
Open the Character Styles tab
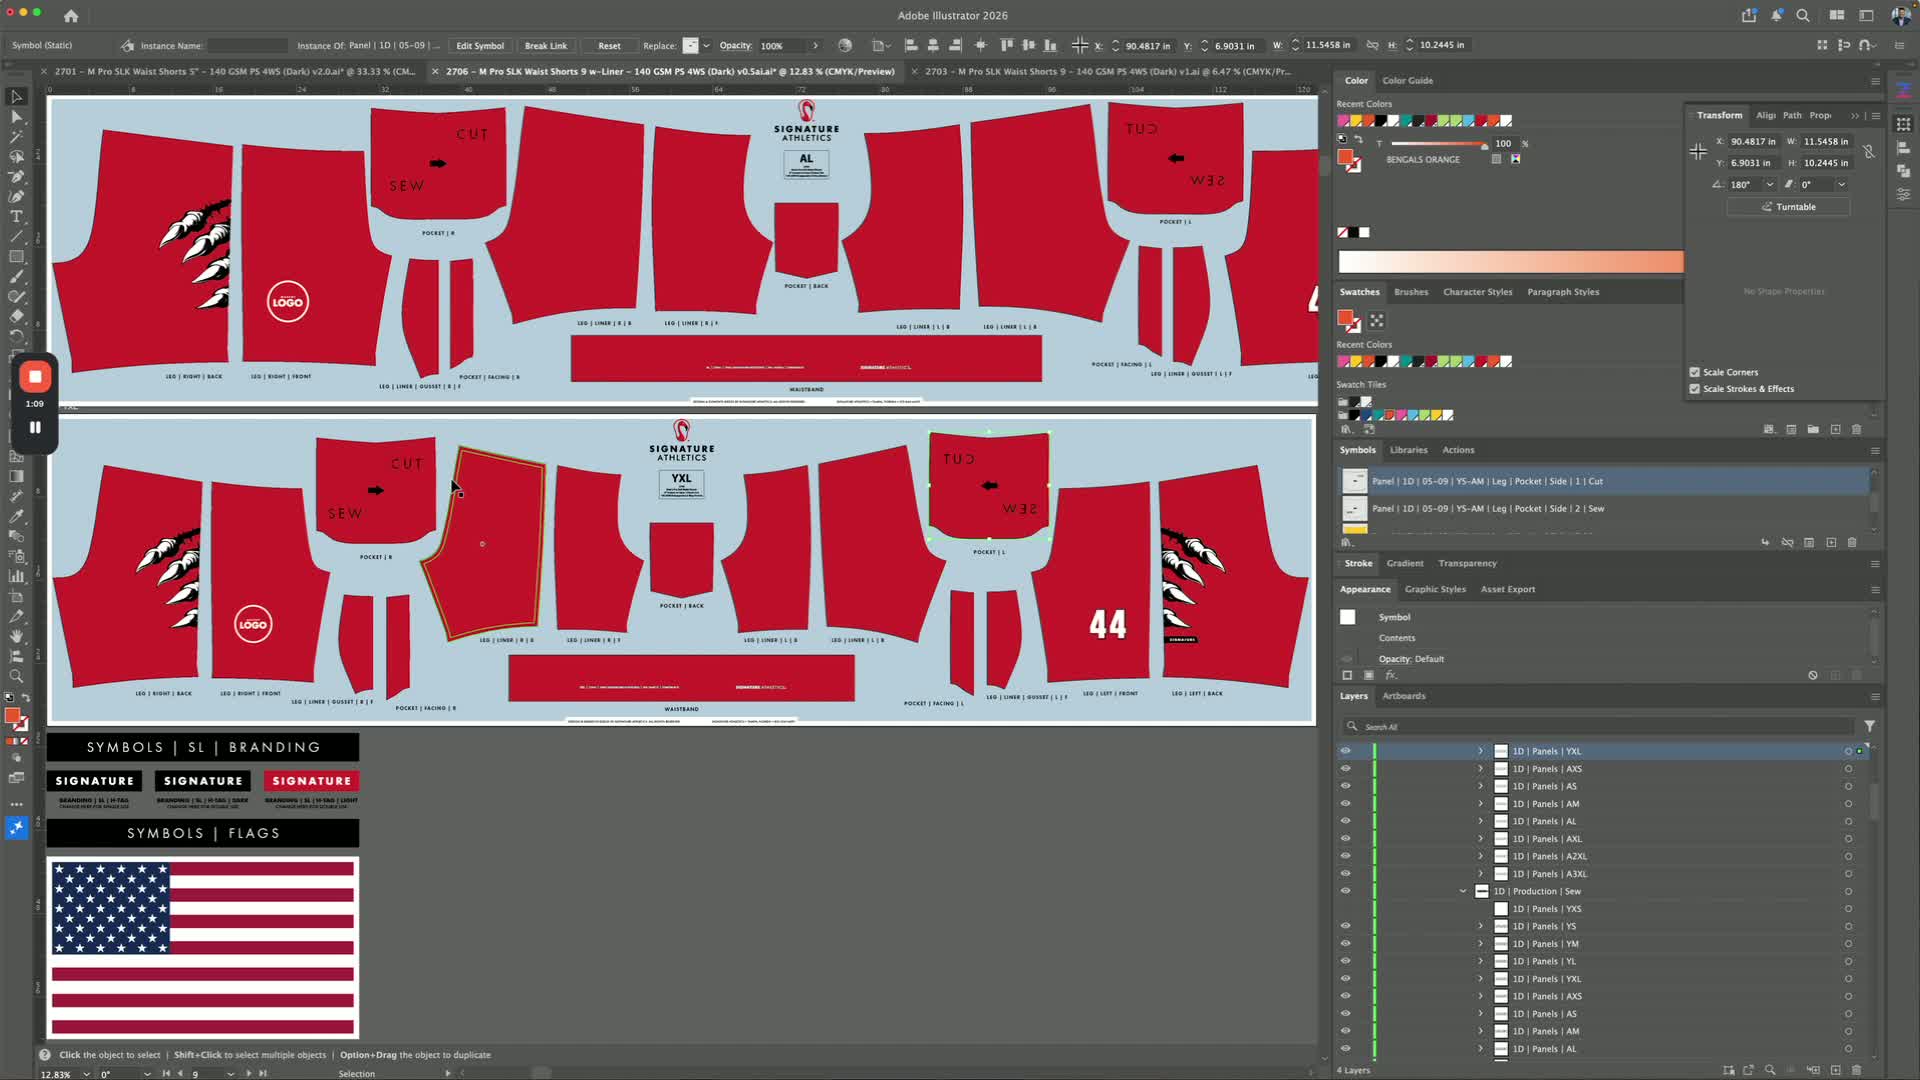[x=1477, y=292]
